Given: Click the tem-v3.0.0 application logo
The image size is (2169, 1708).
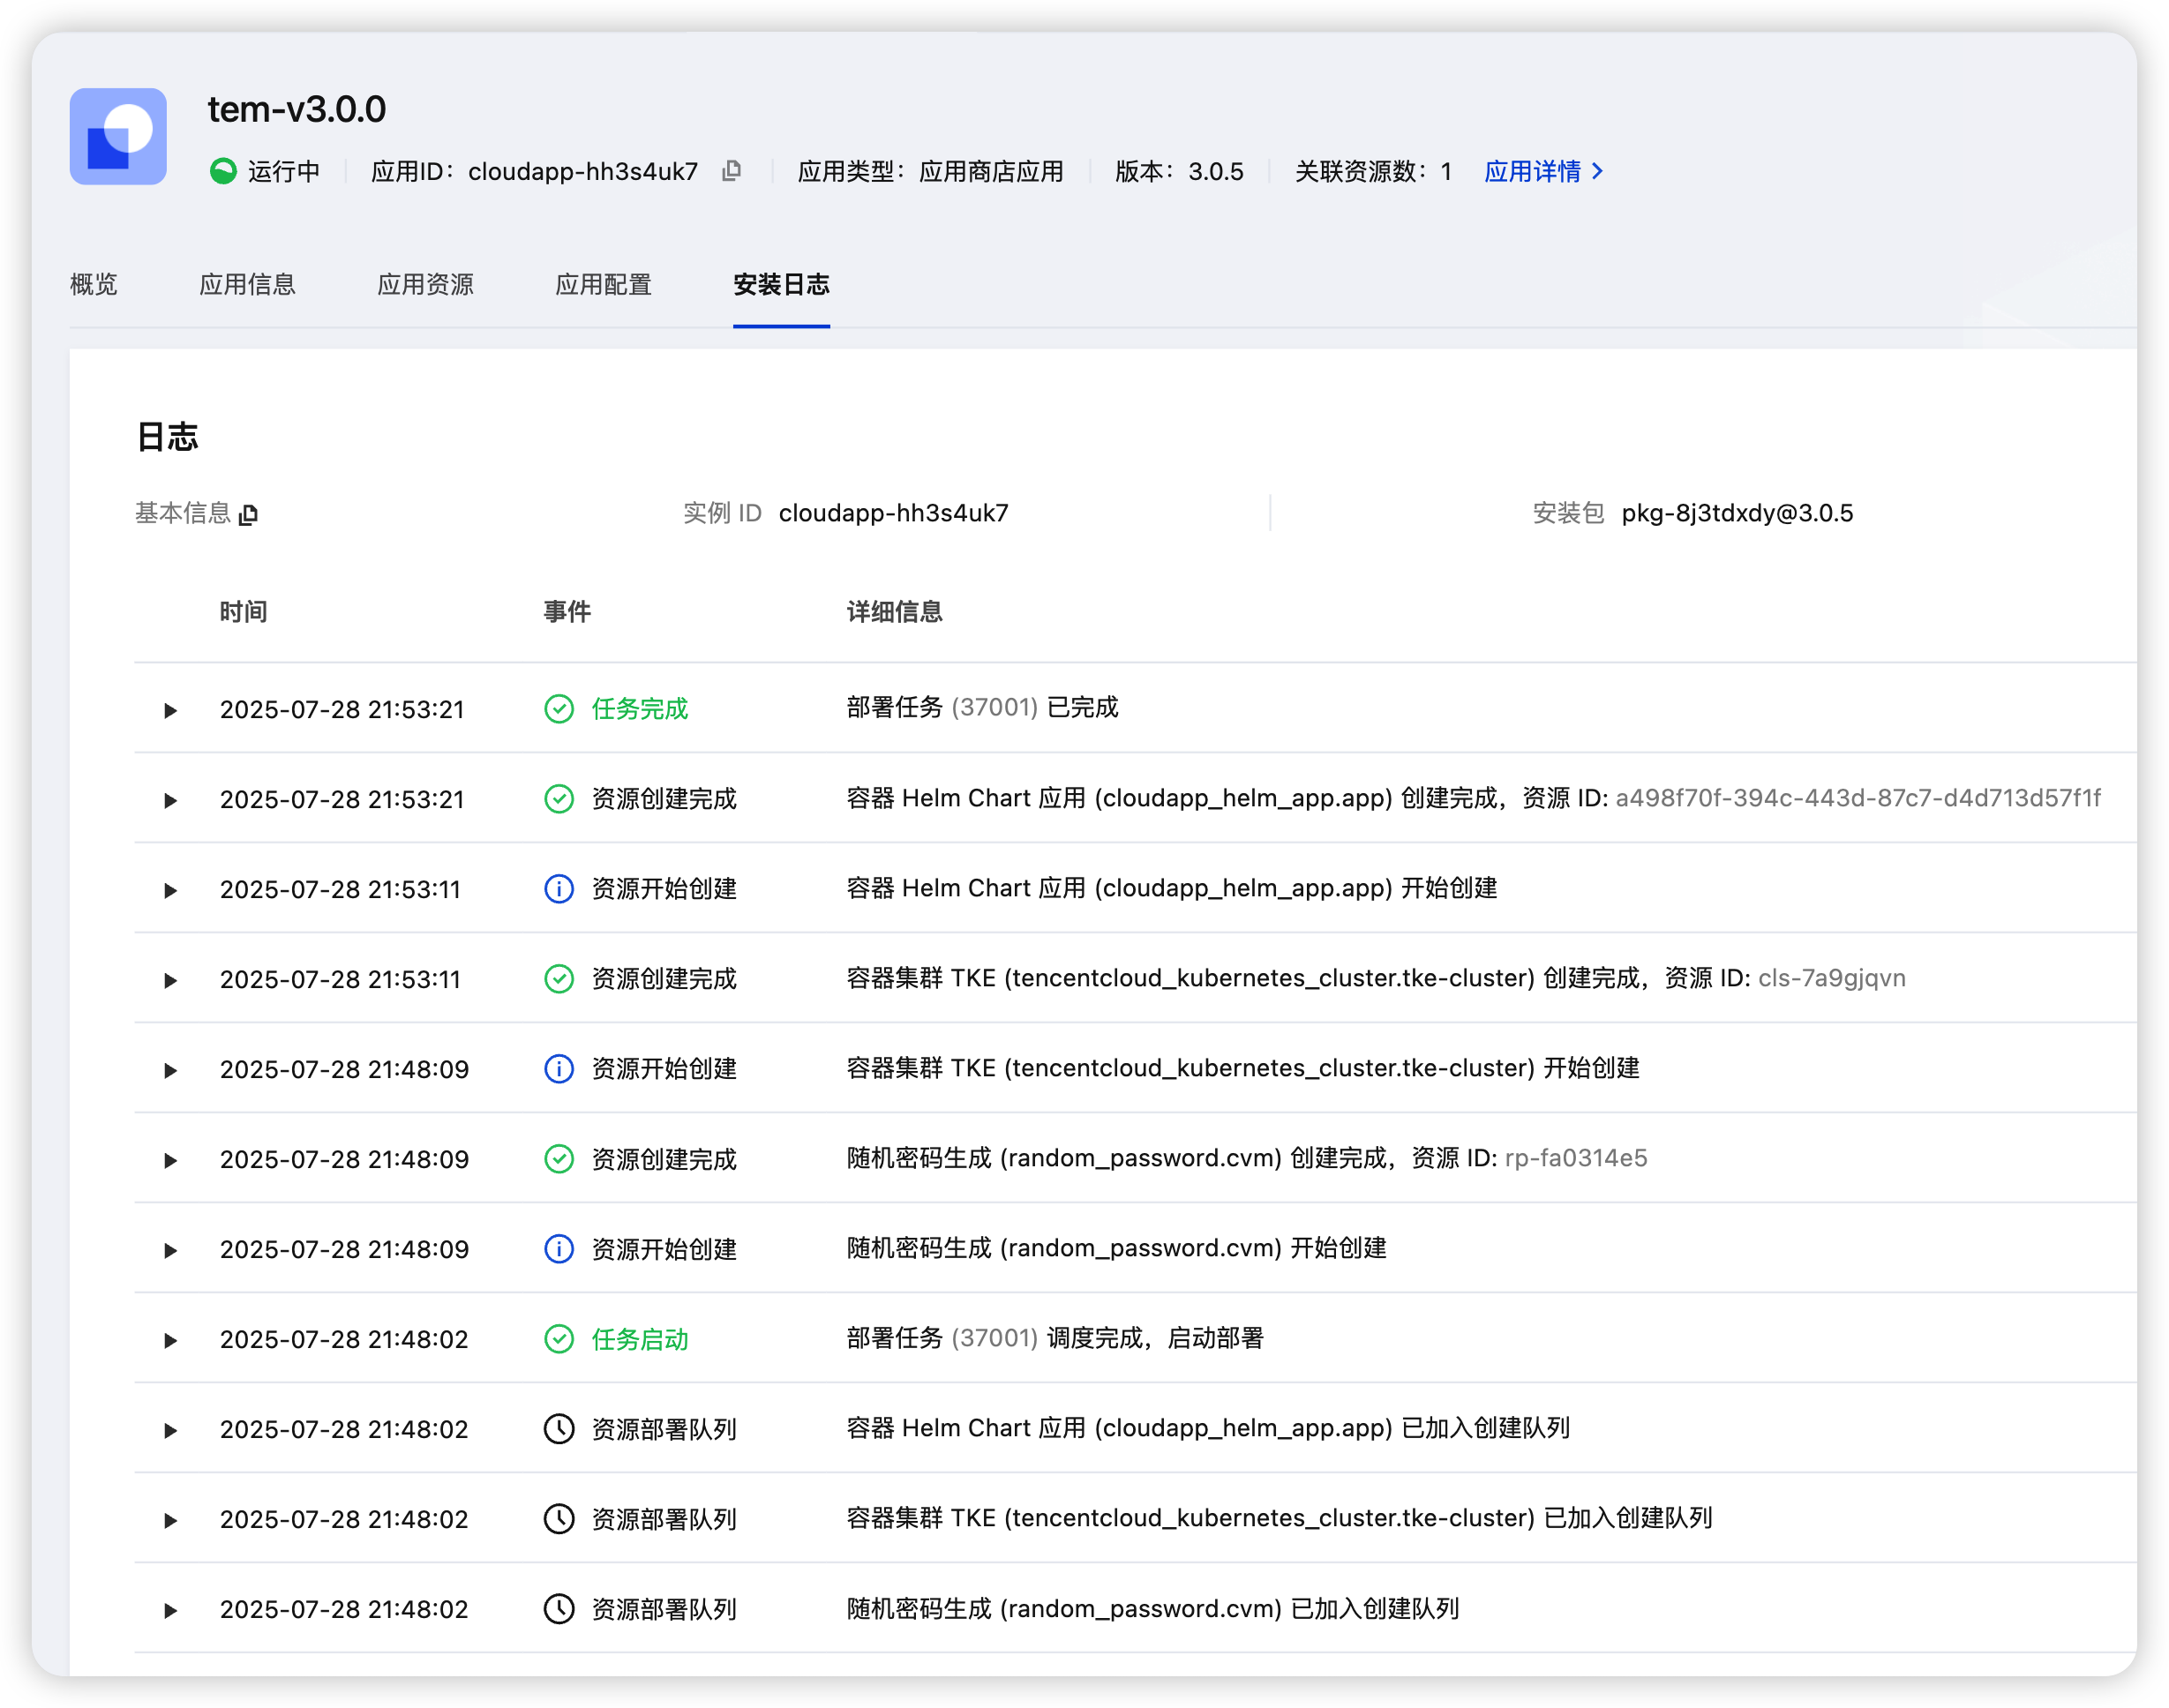Looking at the screenshot, I should 118,136.
